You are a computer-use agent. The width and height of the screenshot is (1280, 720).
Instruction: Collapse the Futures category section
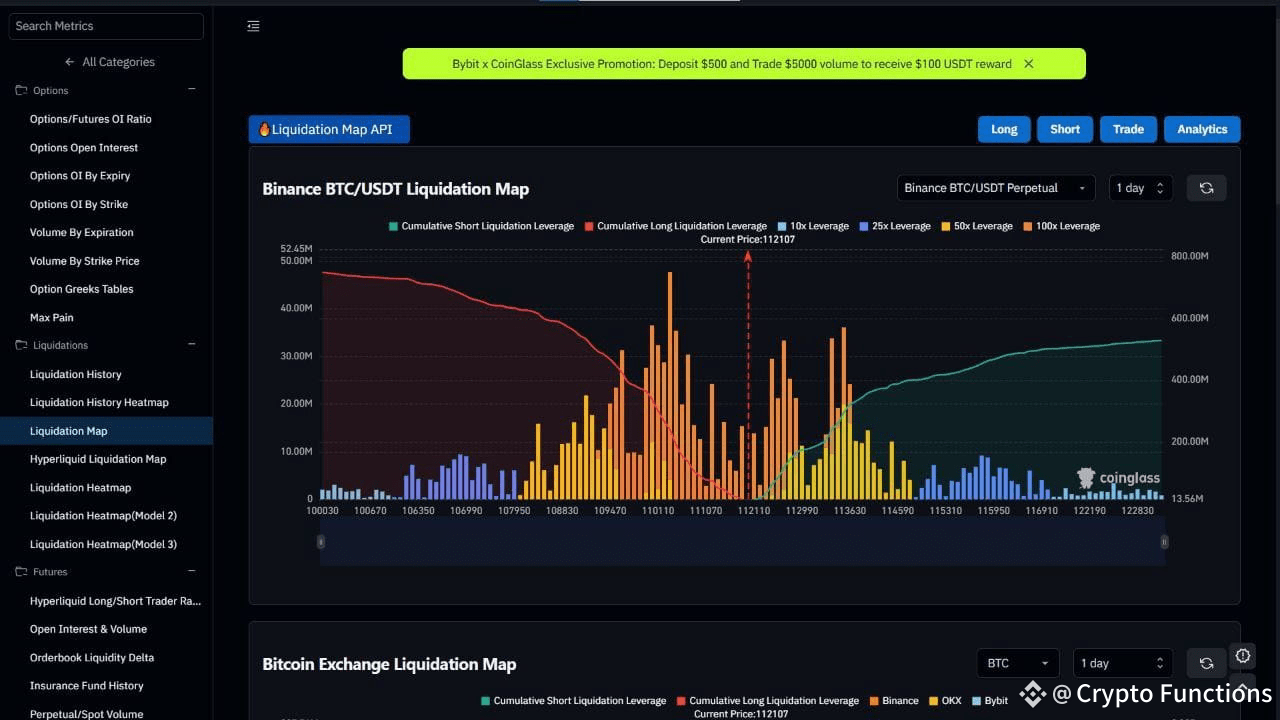(192, 572)
